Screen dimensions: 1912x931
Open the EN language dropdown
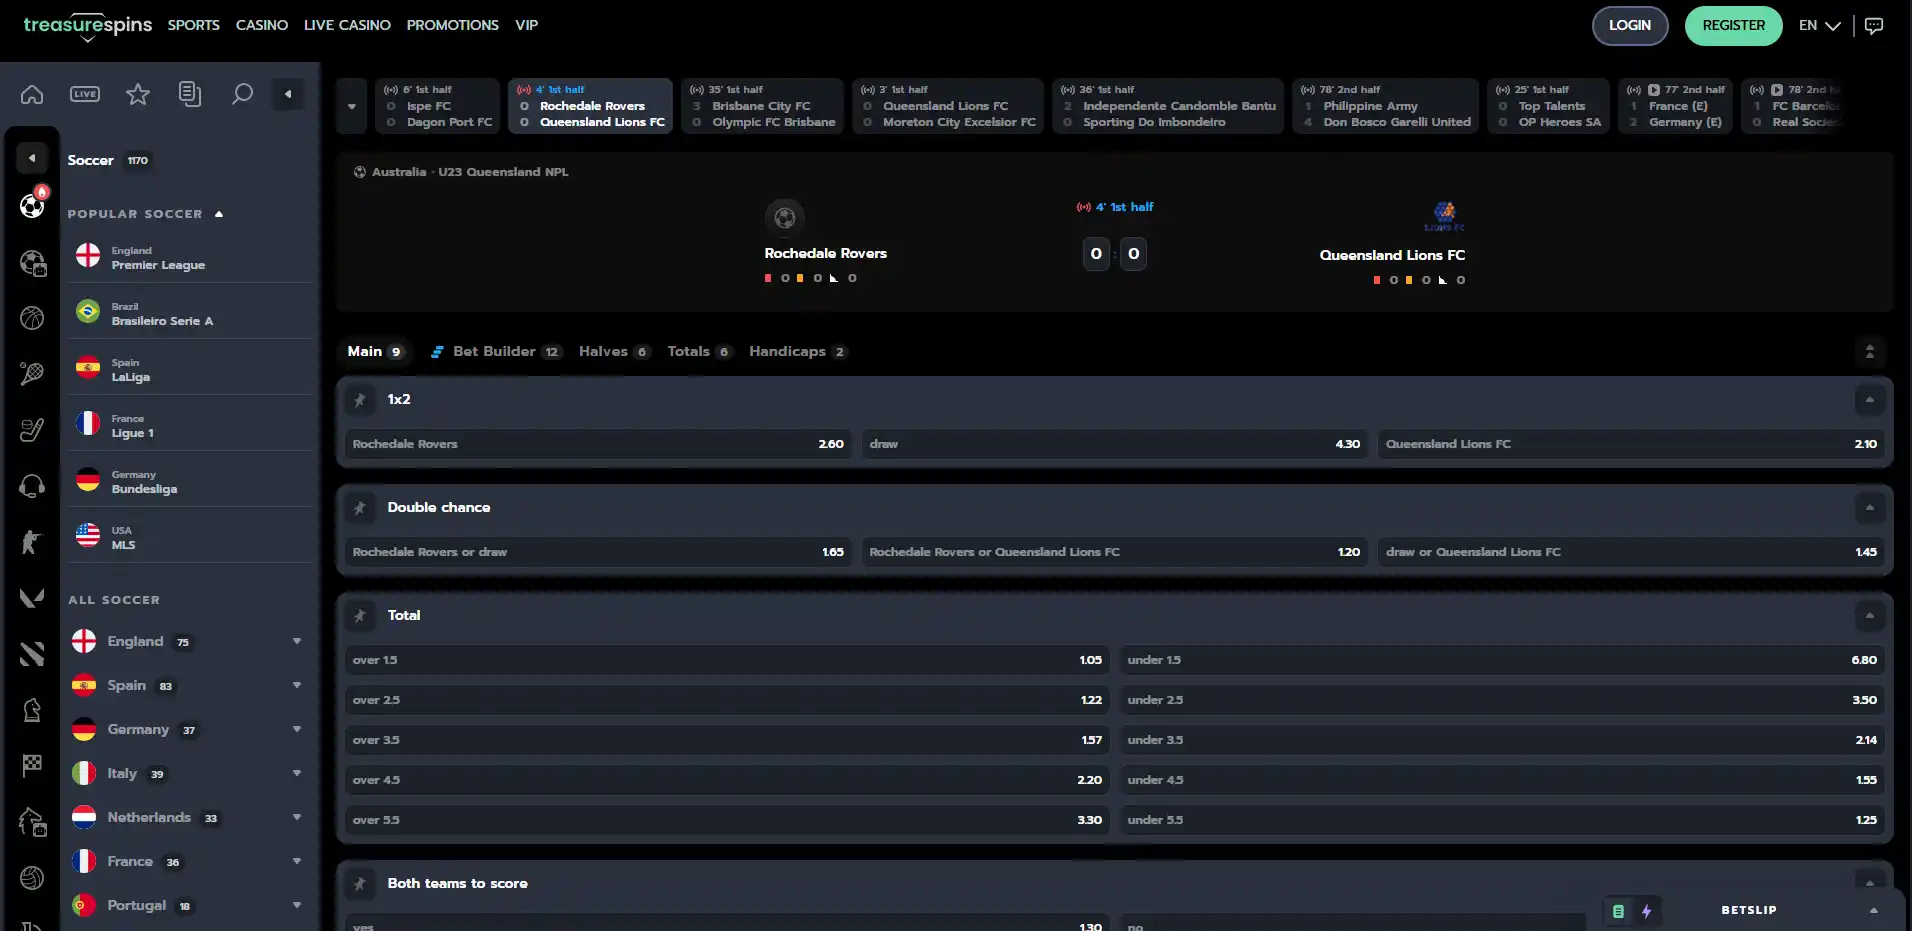(x=1819, y=26)
